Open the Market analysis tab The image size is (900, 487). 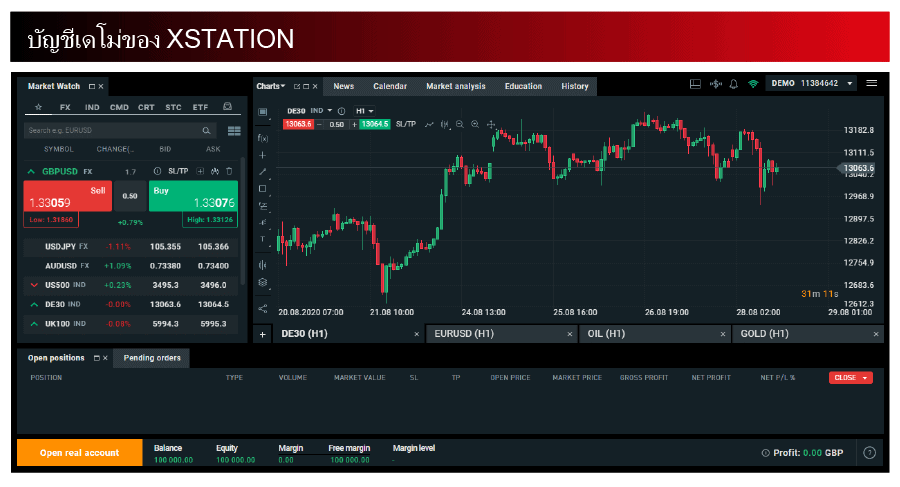click(455, 86)
